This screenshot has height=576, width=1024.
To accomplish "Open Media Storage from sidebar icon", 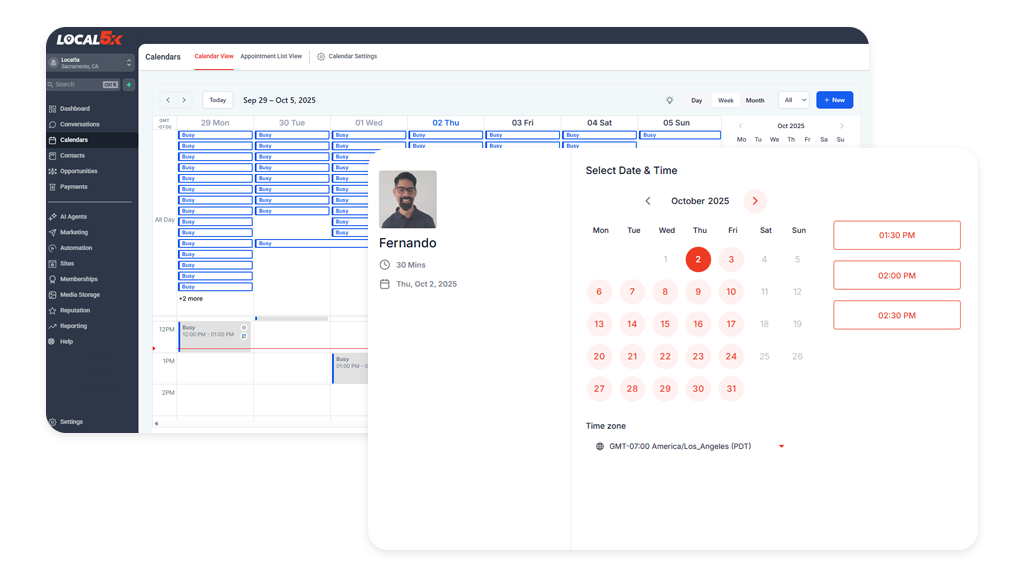I will coord(52,295).
